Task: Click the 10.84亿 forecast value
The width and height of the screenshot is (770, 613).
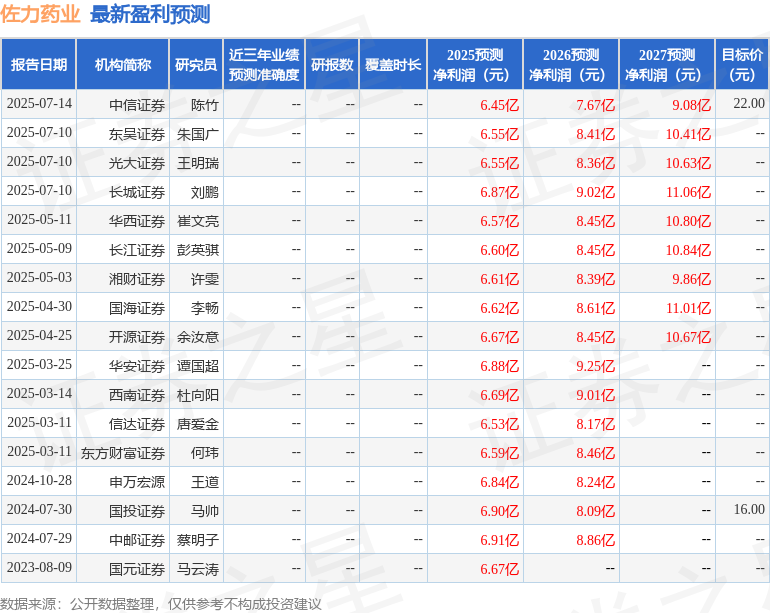Action: point(688,250)
